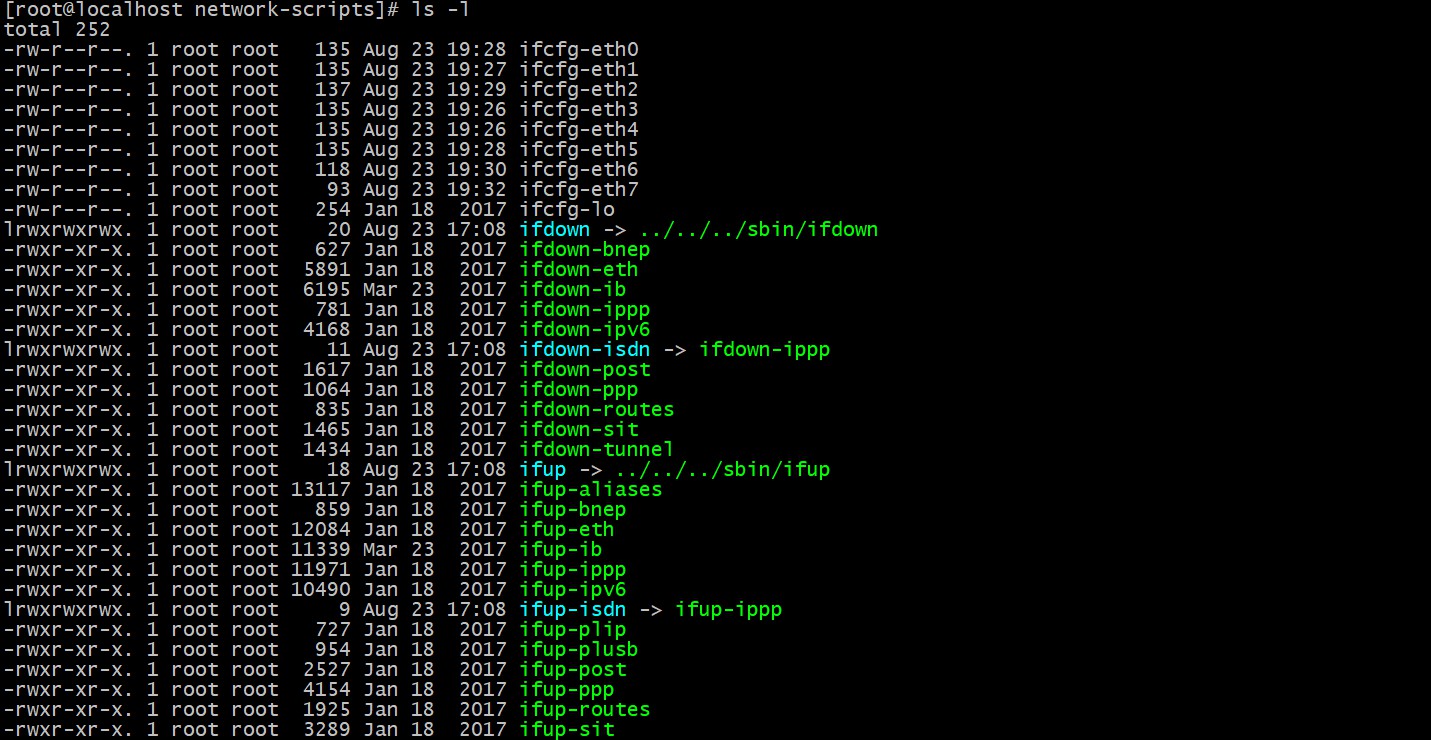This screenshot has height=740, width=1431.
Task: Click the cyan ifup symlink name
Action: pos(543,470)
